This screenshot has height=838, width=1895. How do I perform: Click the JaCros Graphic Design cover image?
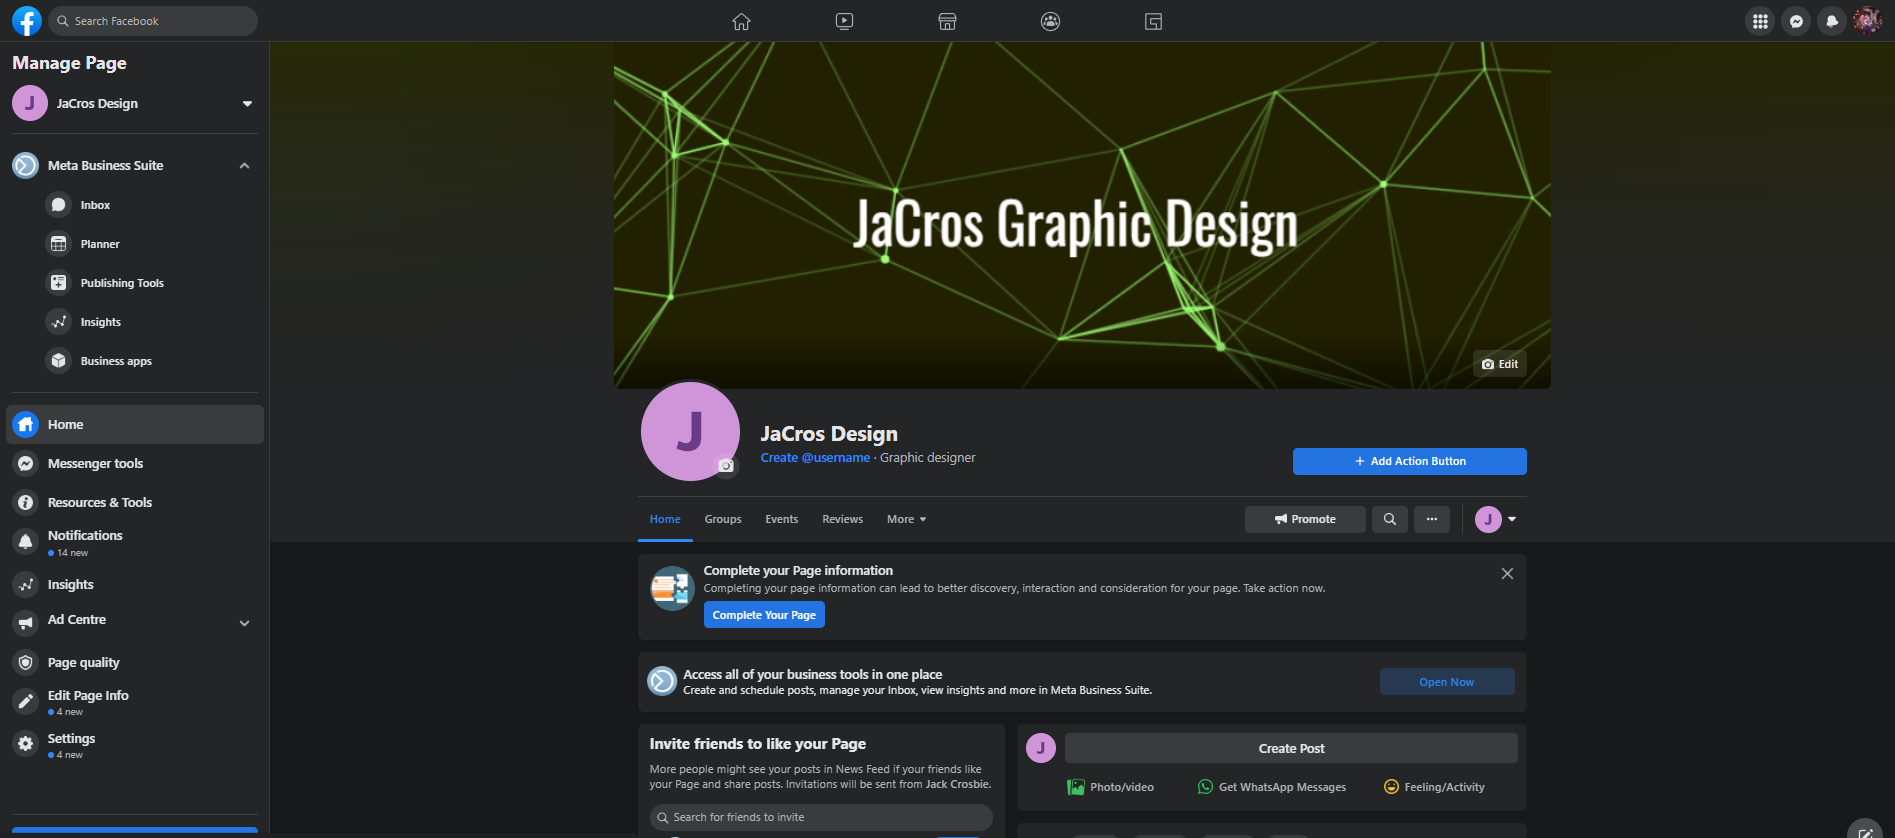[1082, 215]
